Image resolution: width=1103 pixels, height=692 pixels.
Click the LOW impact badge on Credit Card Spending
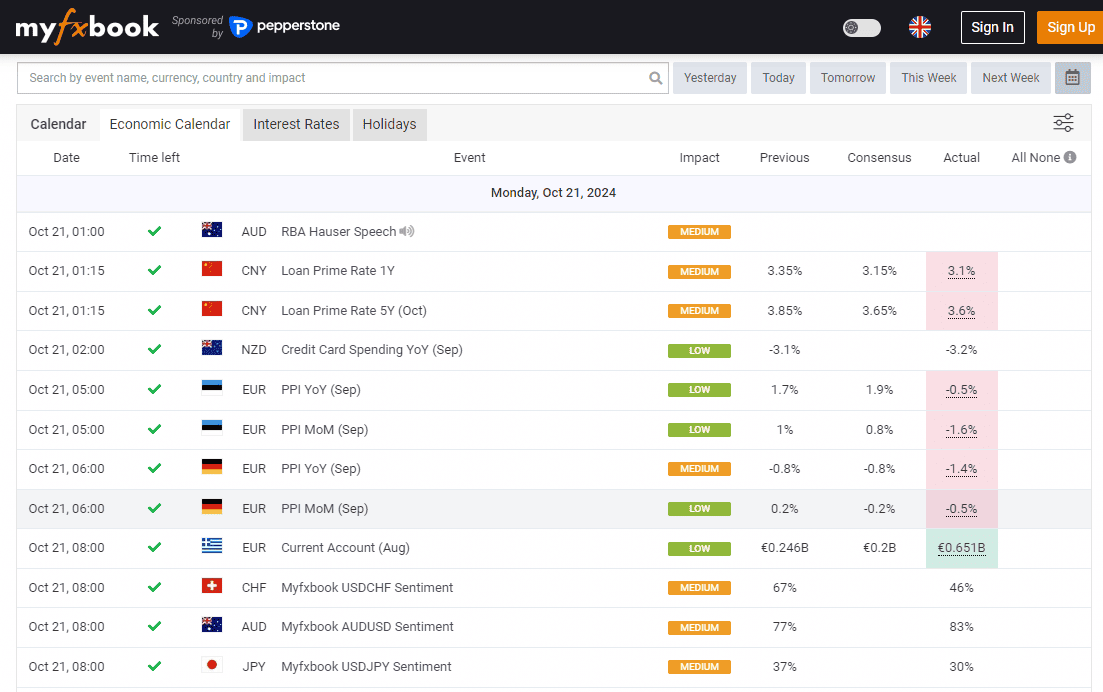699,350
